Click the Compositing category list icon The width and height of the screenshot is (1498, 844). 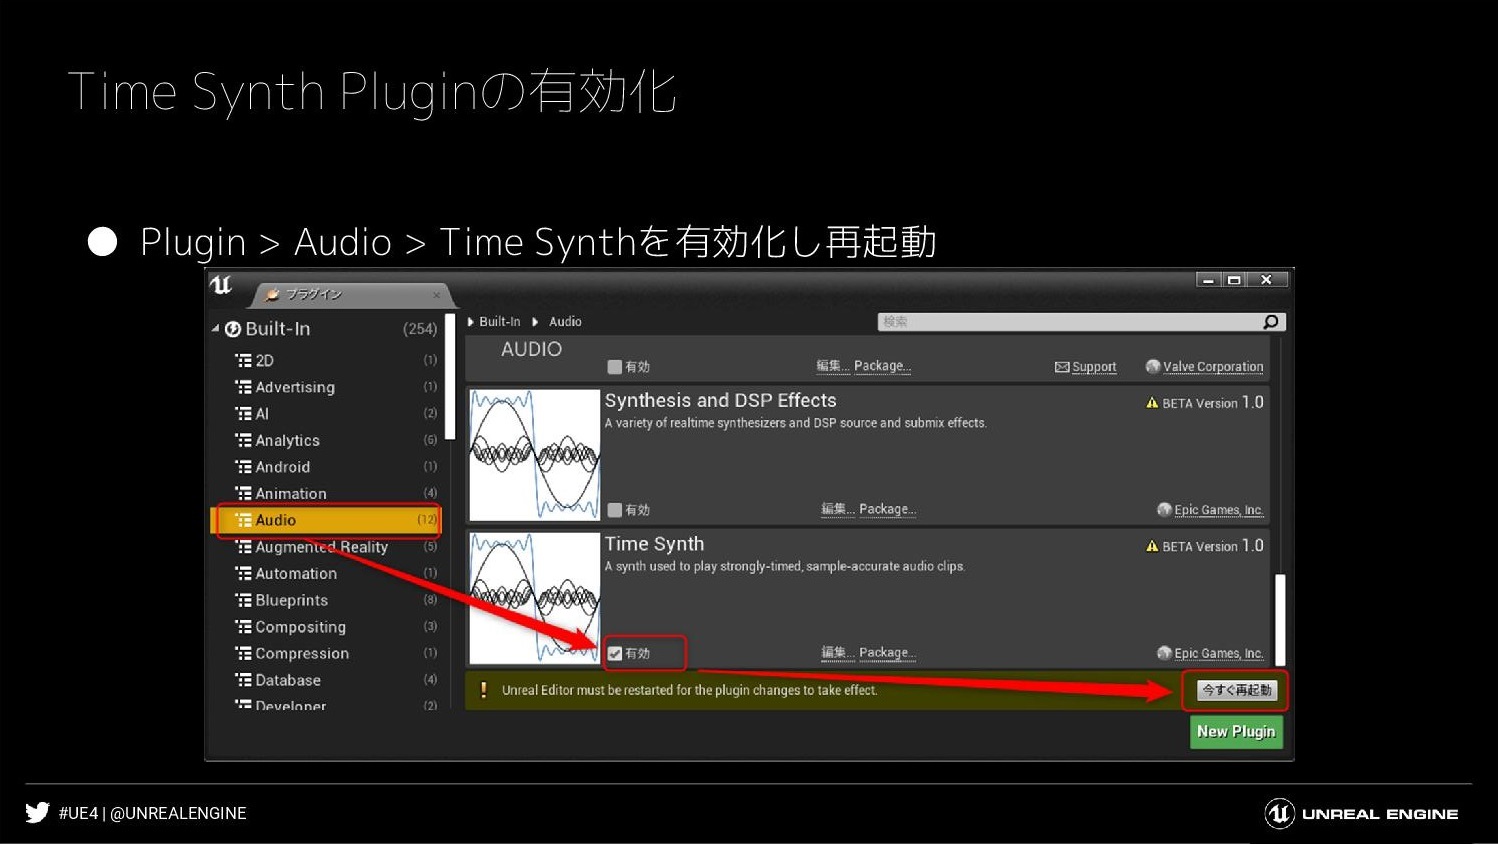pyautogui.click(x=243, y=627)
